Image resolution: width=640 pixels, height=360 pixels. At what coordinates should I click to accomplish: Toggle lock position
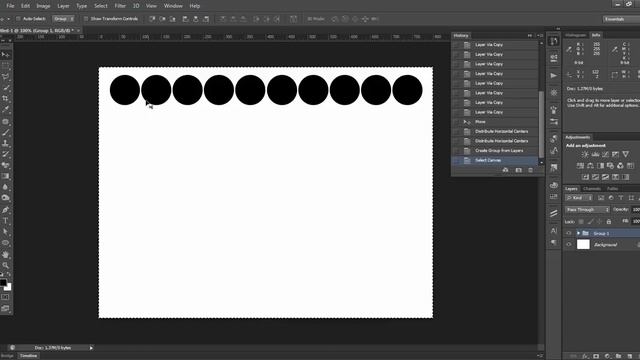(599, 222)
